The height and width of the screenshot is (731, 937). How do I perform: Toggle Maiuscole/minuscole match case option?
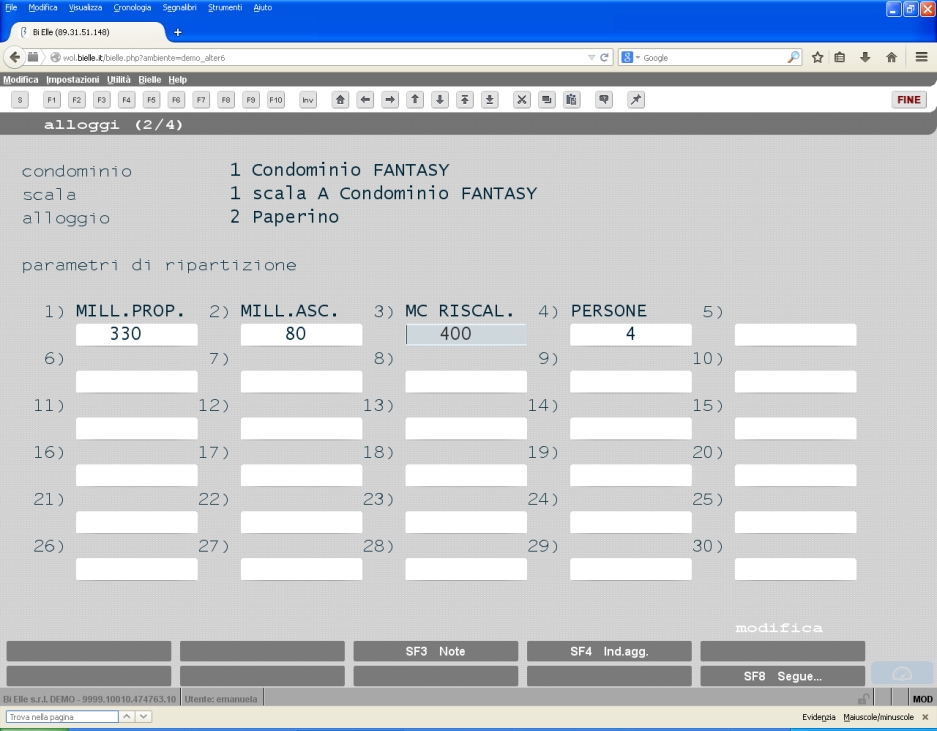pos(878,717)
